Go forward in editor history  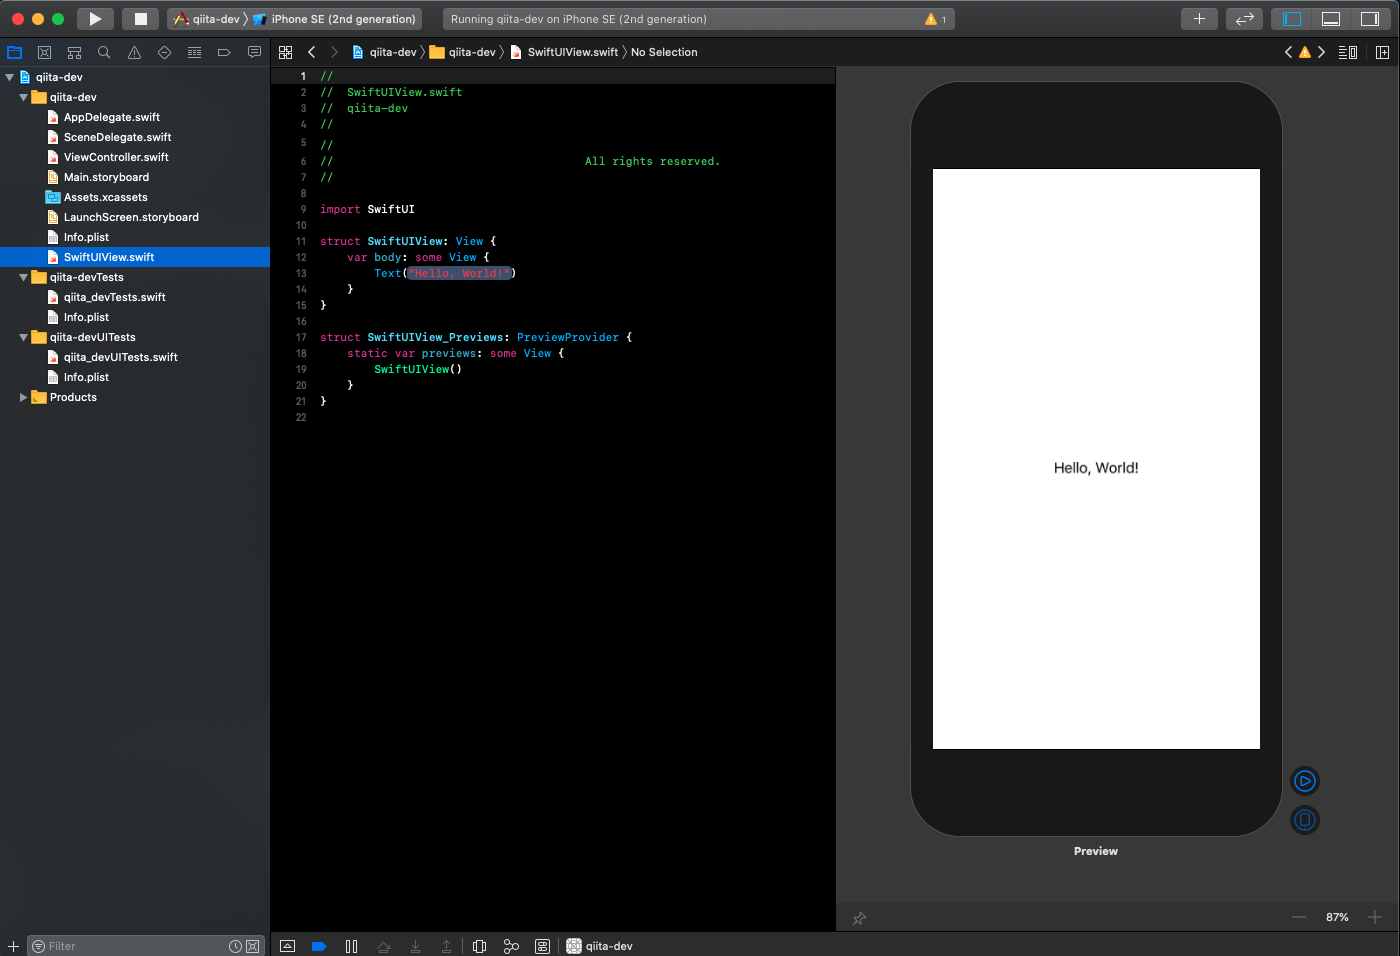pos(334,52)
